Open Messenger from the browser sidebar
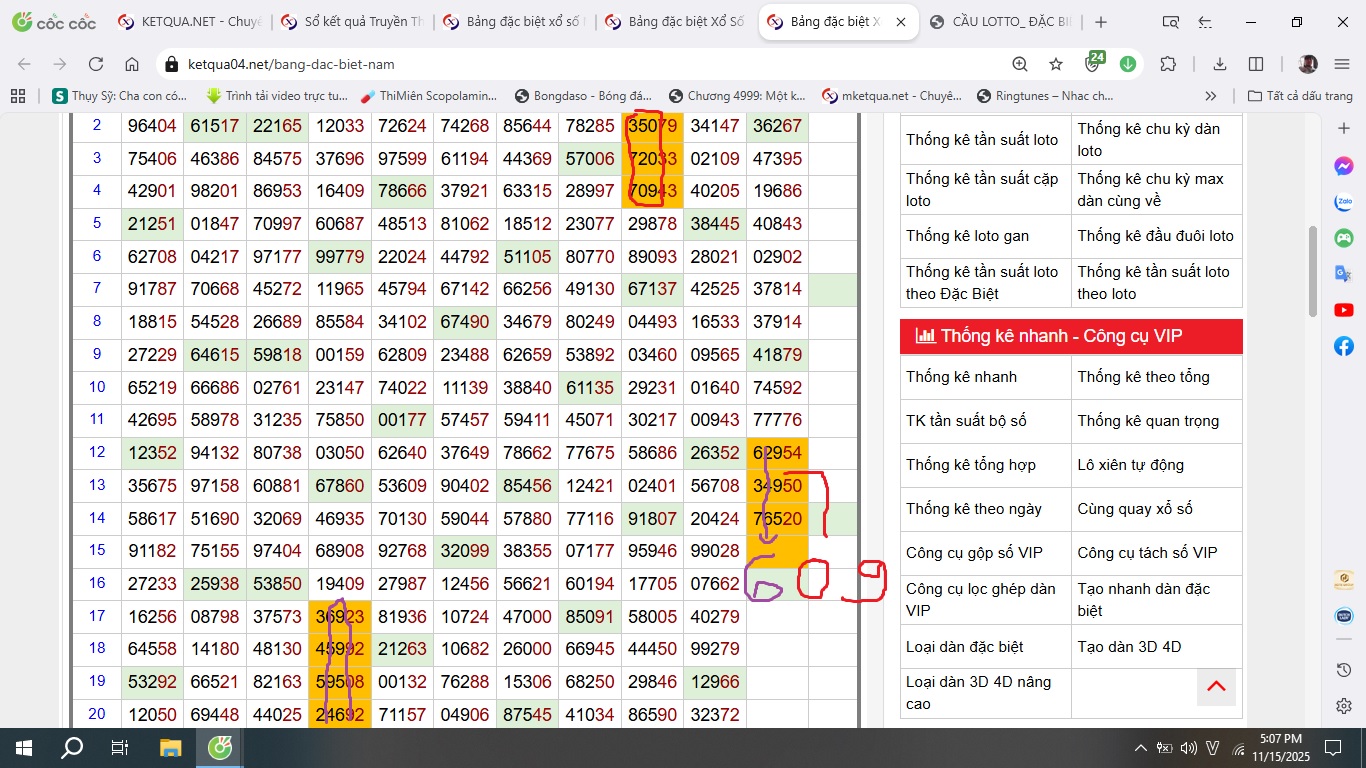1366x768 pixels. tap(1344, 166)
